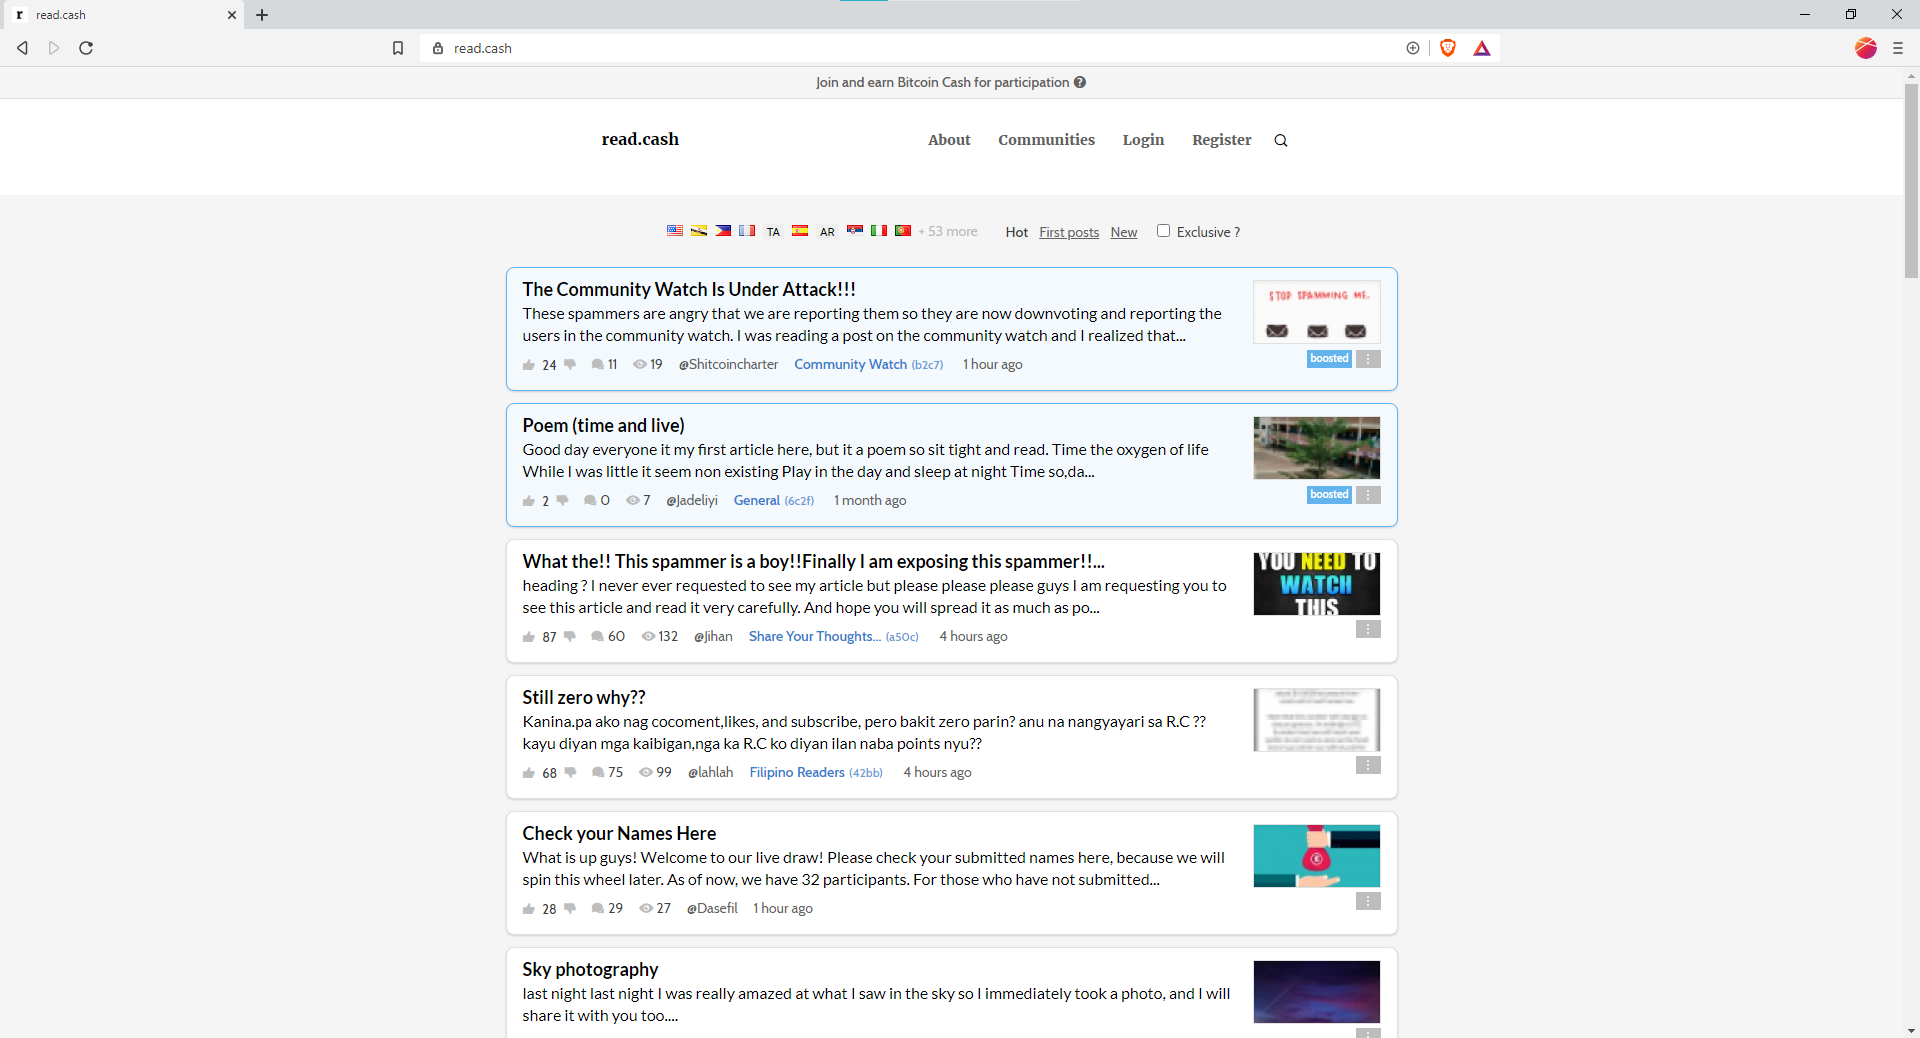
Task: Select the French flag language filter
Action: [x=747, y=231]
